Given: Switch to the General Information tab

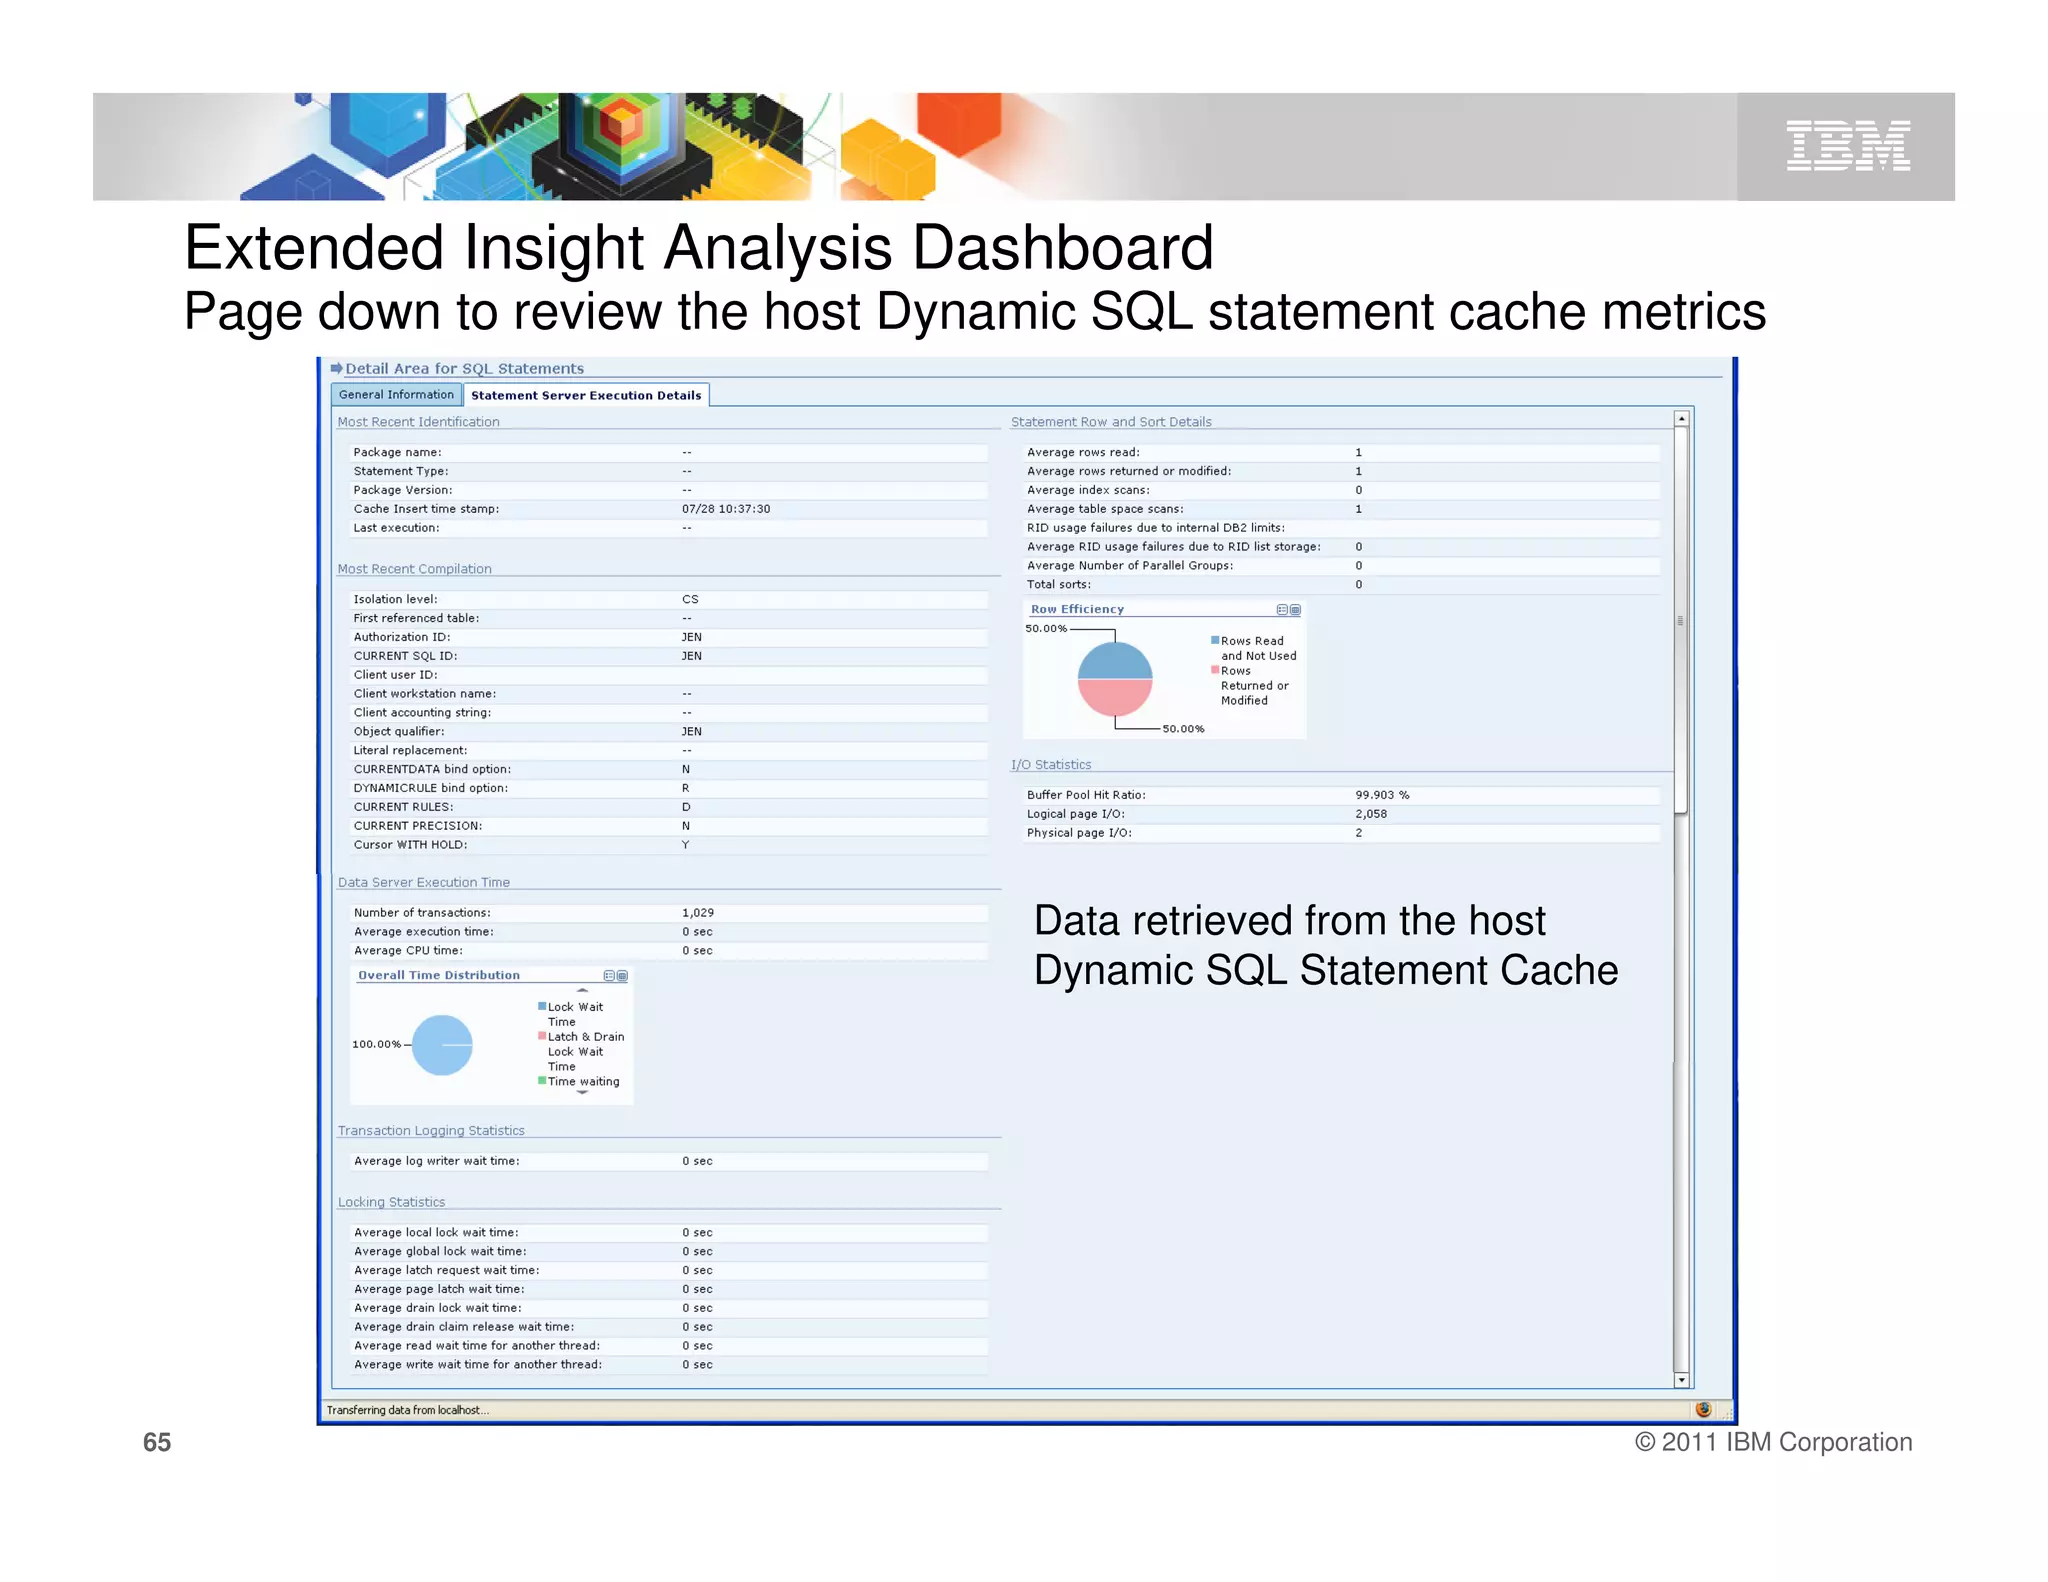Looking at the screenshot, I should coord(396,395).
